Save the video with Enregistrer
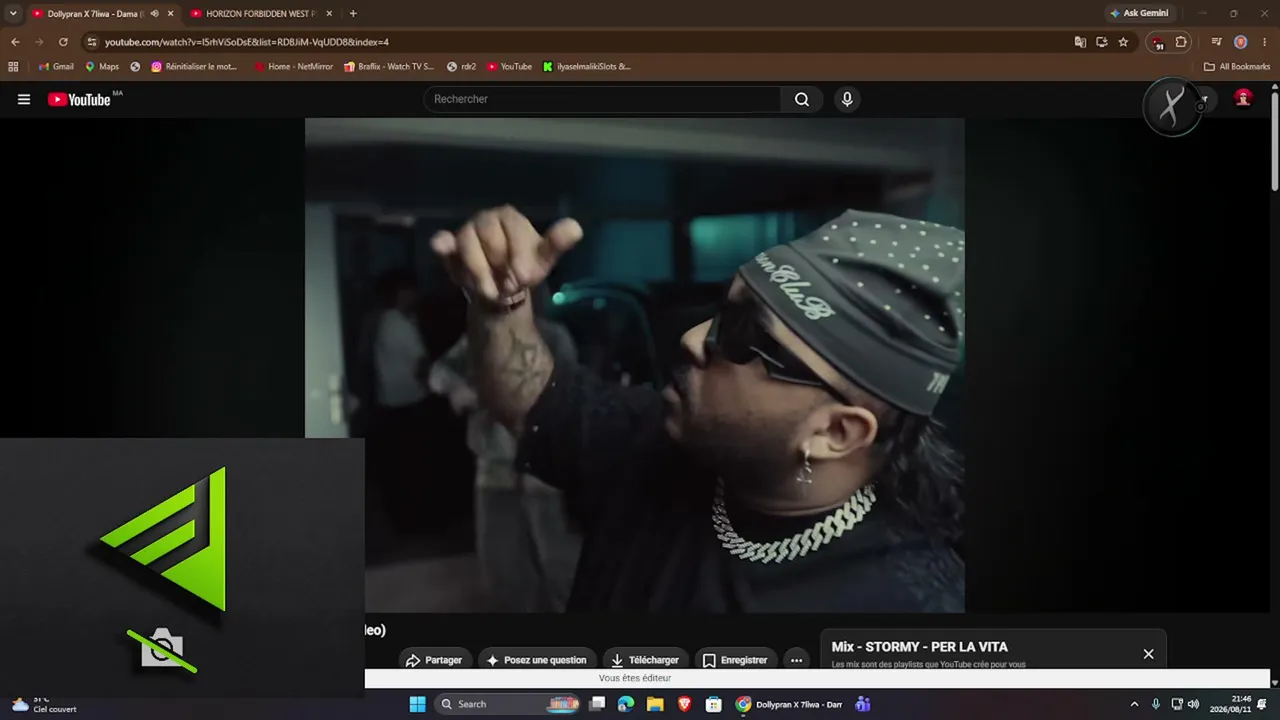This screenshot has height=720, width=1280. 735,660
